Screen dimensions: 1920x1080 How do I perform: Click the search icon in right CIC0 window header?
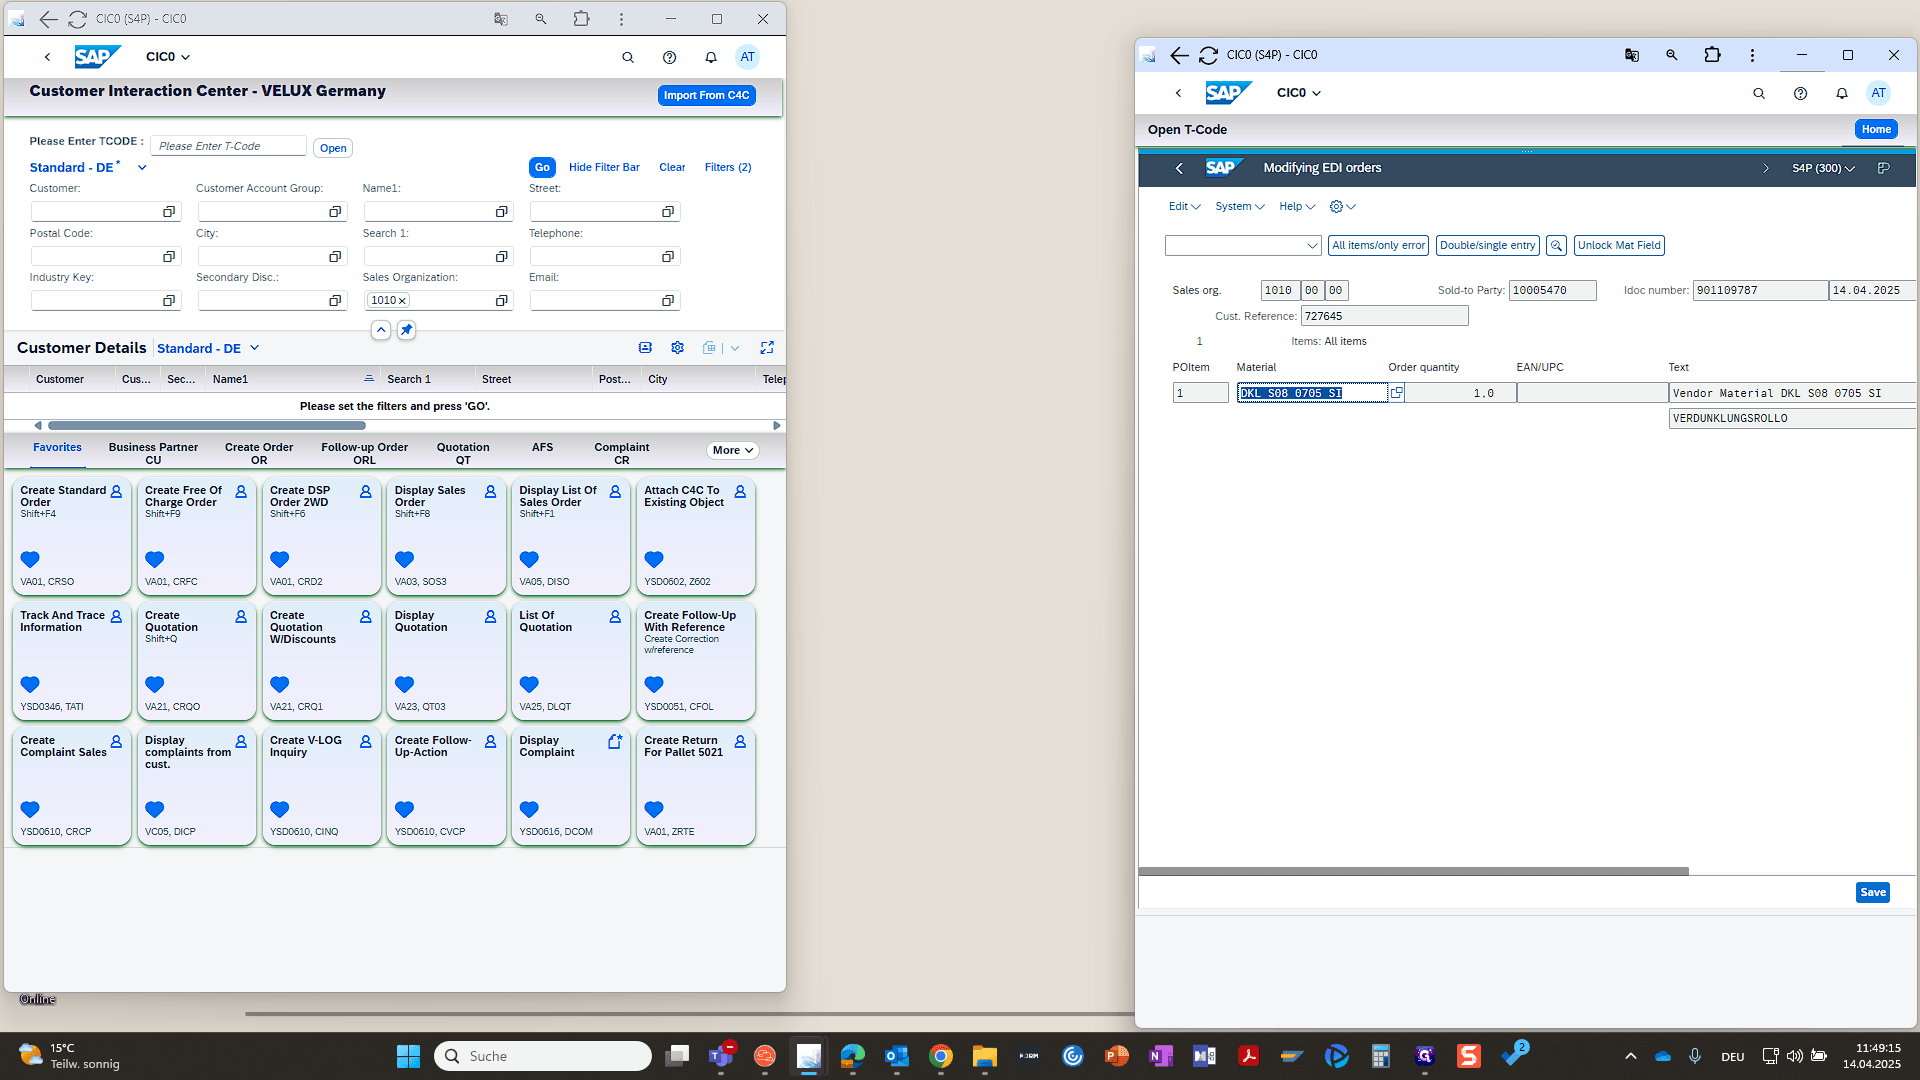point(1759,93)
